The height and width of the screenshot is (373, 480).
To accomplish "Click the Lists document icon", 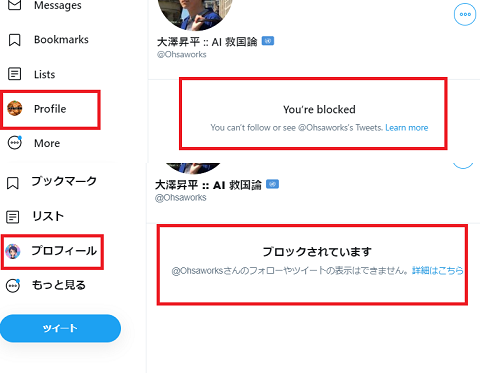I will pos(15,74).
